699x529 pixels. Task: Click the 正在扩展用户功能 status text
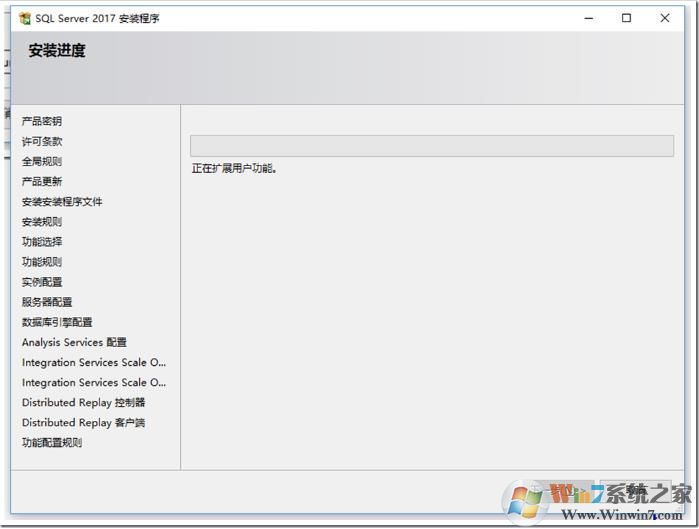[234, 168]
